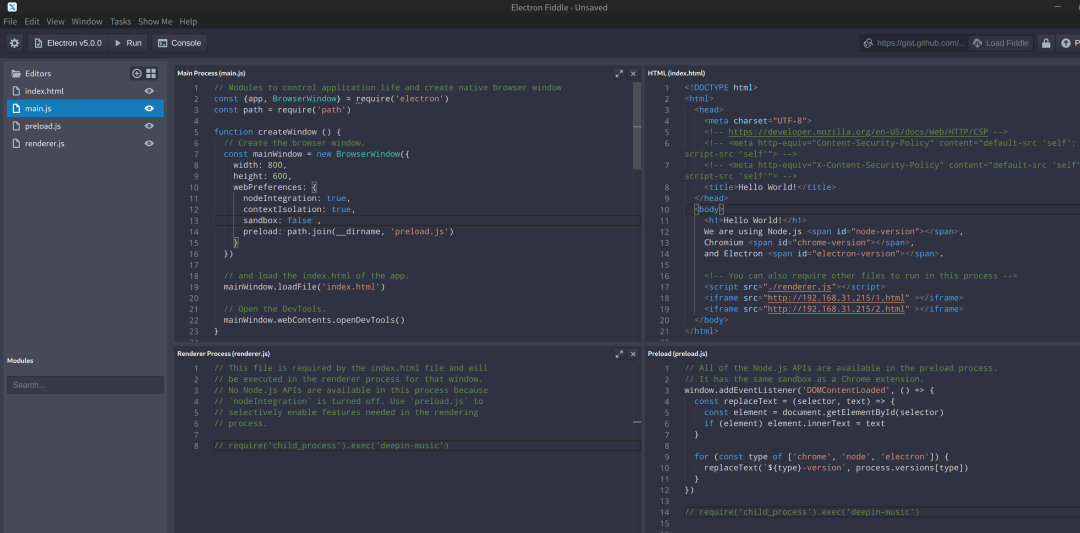Collapse the Editors folder in sidebar
Viewport: 1080px width, 533px height.
click(38, 73)
